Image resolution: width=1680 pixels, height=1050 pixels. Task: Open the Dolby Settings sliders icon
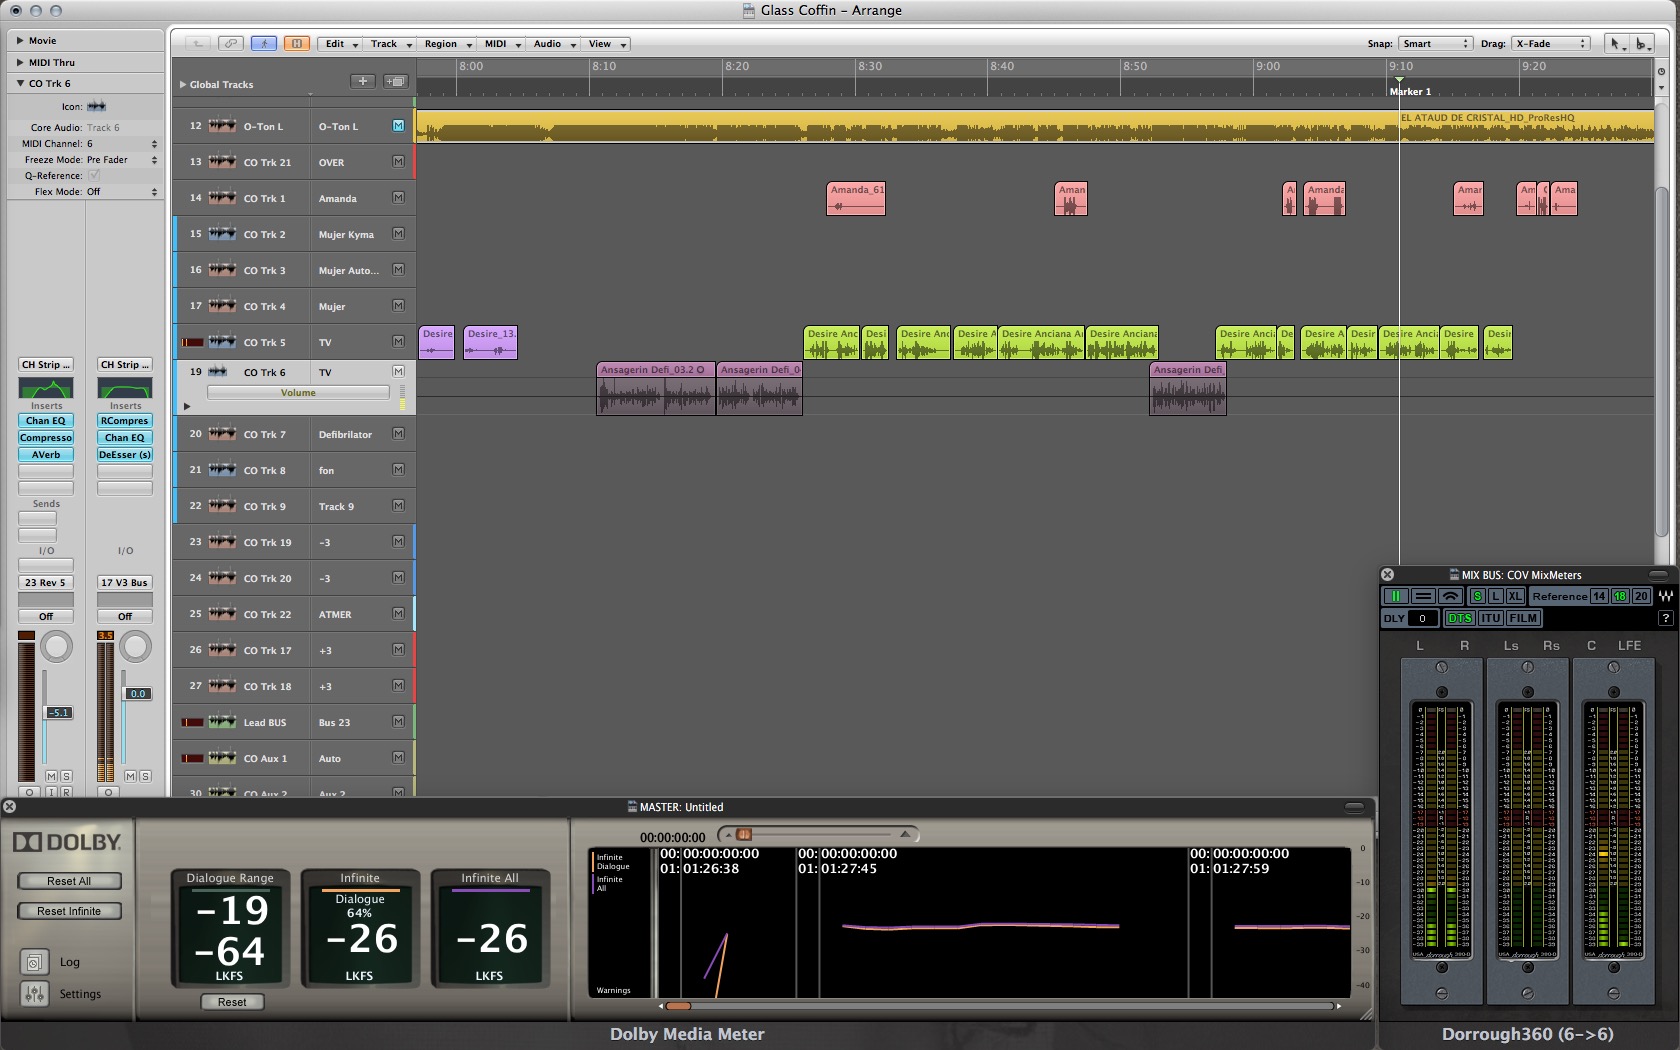34,993
